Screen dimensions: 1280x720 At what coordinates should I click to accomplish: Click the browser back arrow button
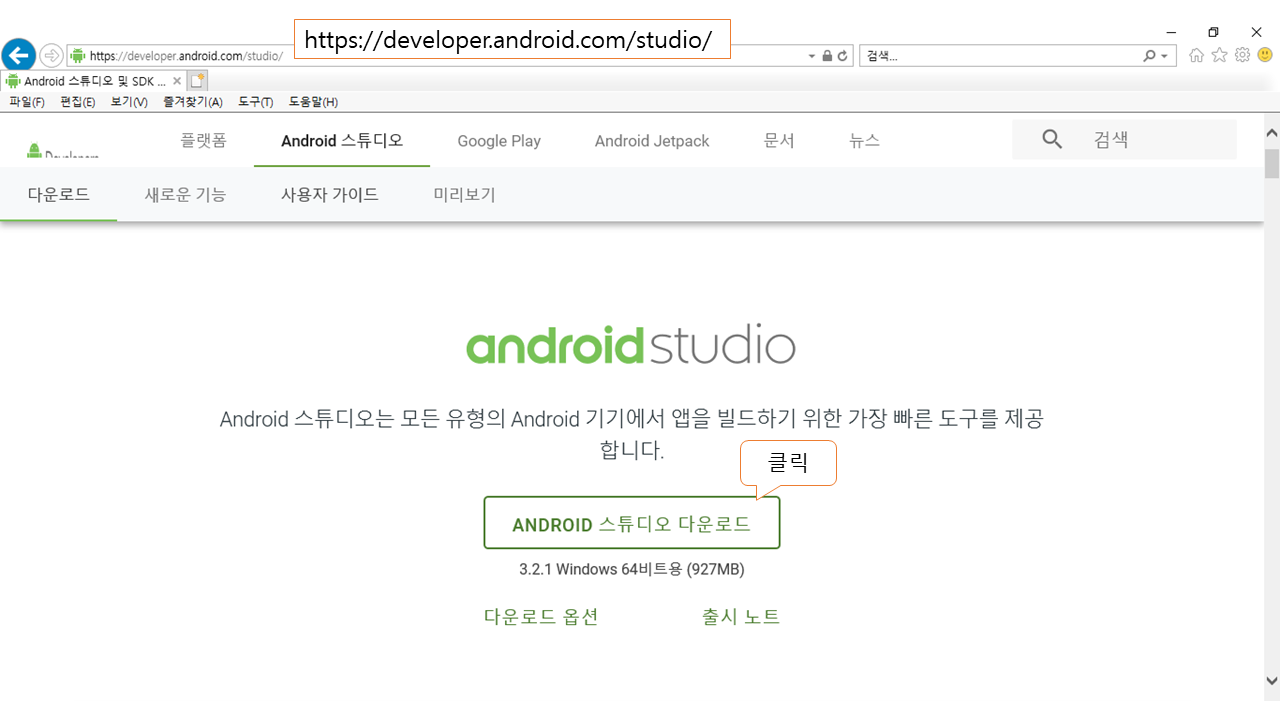point(19,55)
